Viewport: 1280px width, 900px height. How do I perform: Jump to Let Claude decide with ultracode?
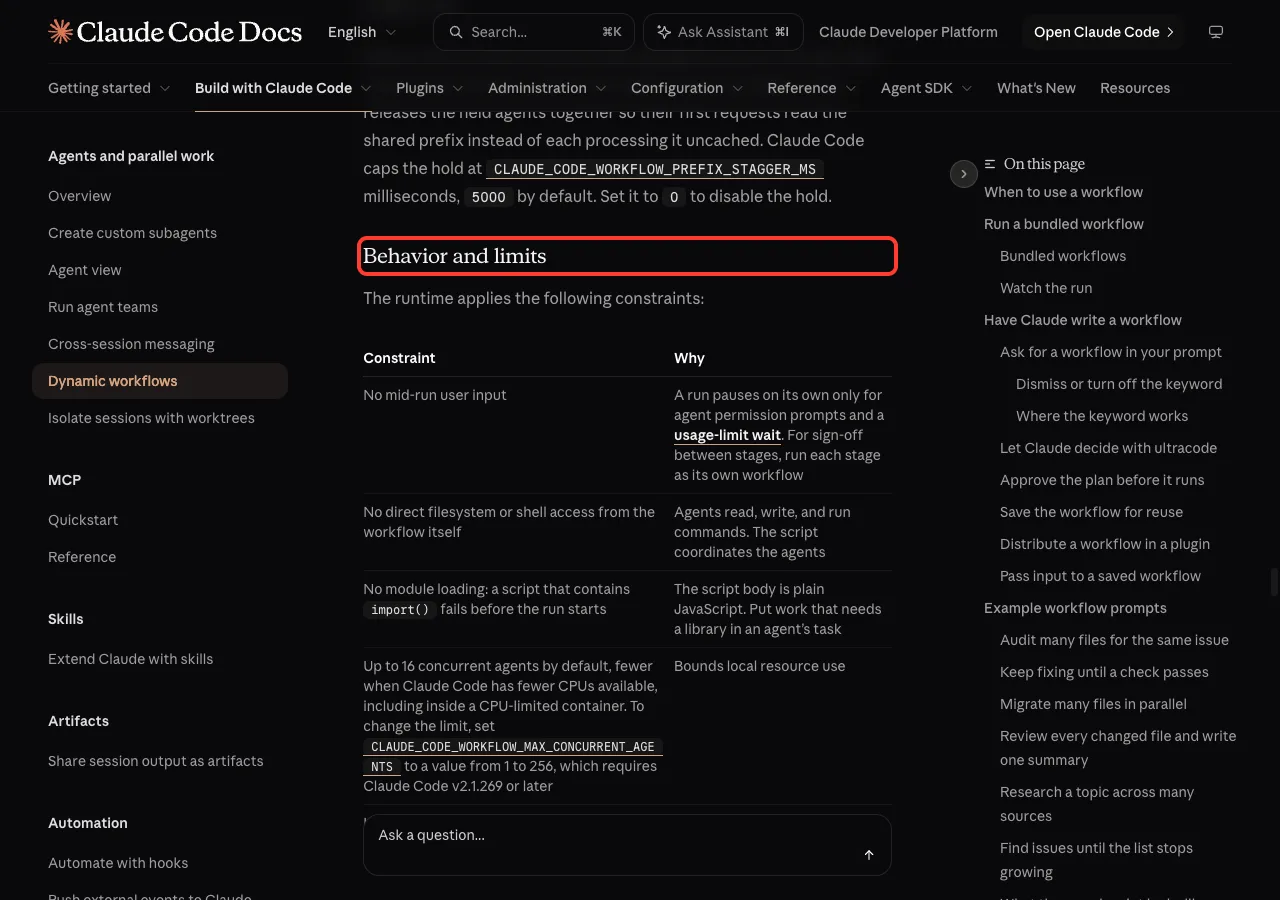[1108, 448]
